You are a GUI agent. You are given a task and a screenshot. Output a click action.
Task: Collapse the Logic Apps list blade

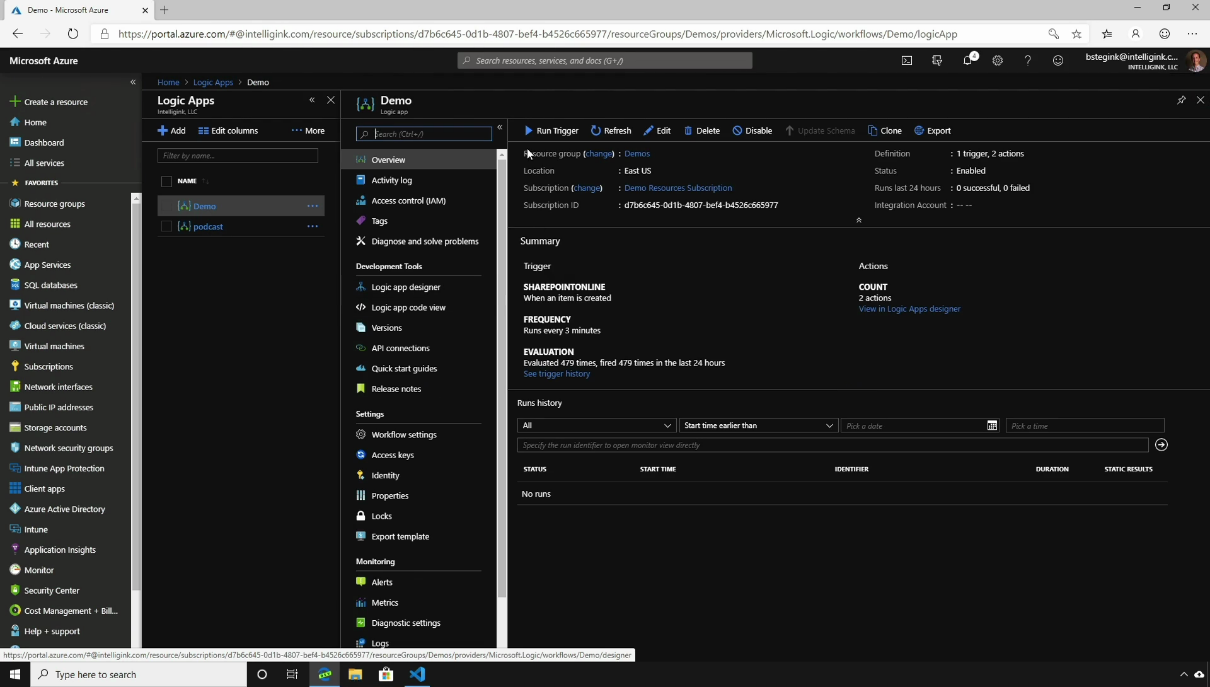click(312, 100)
